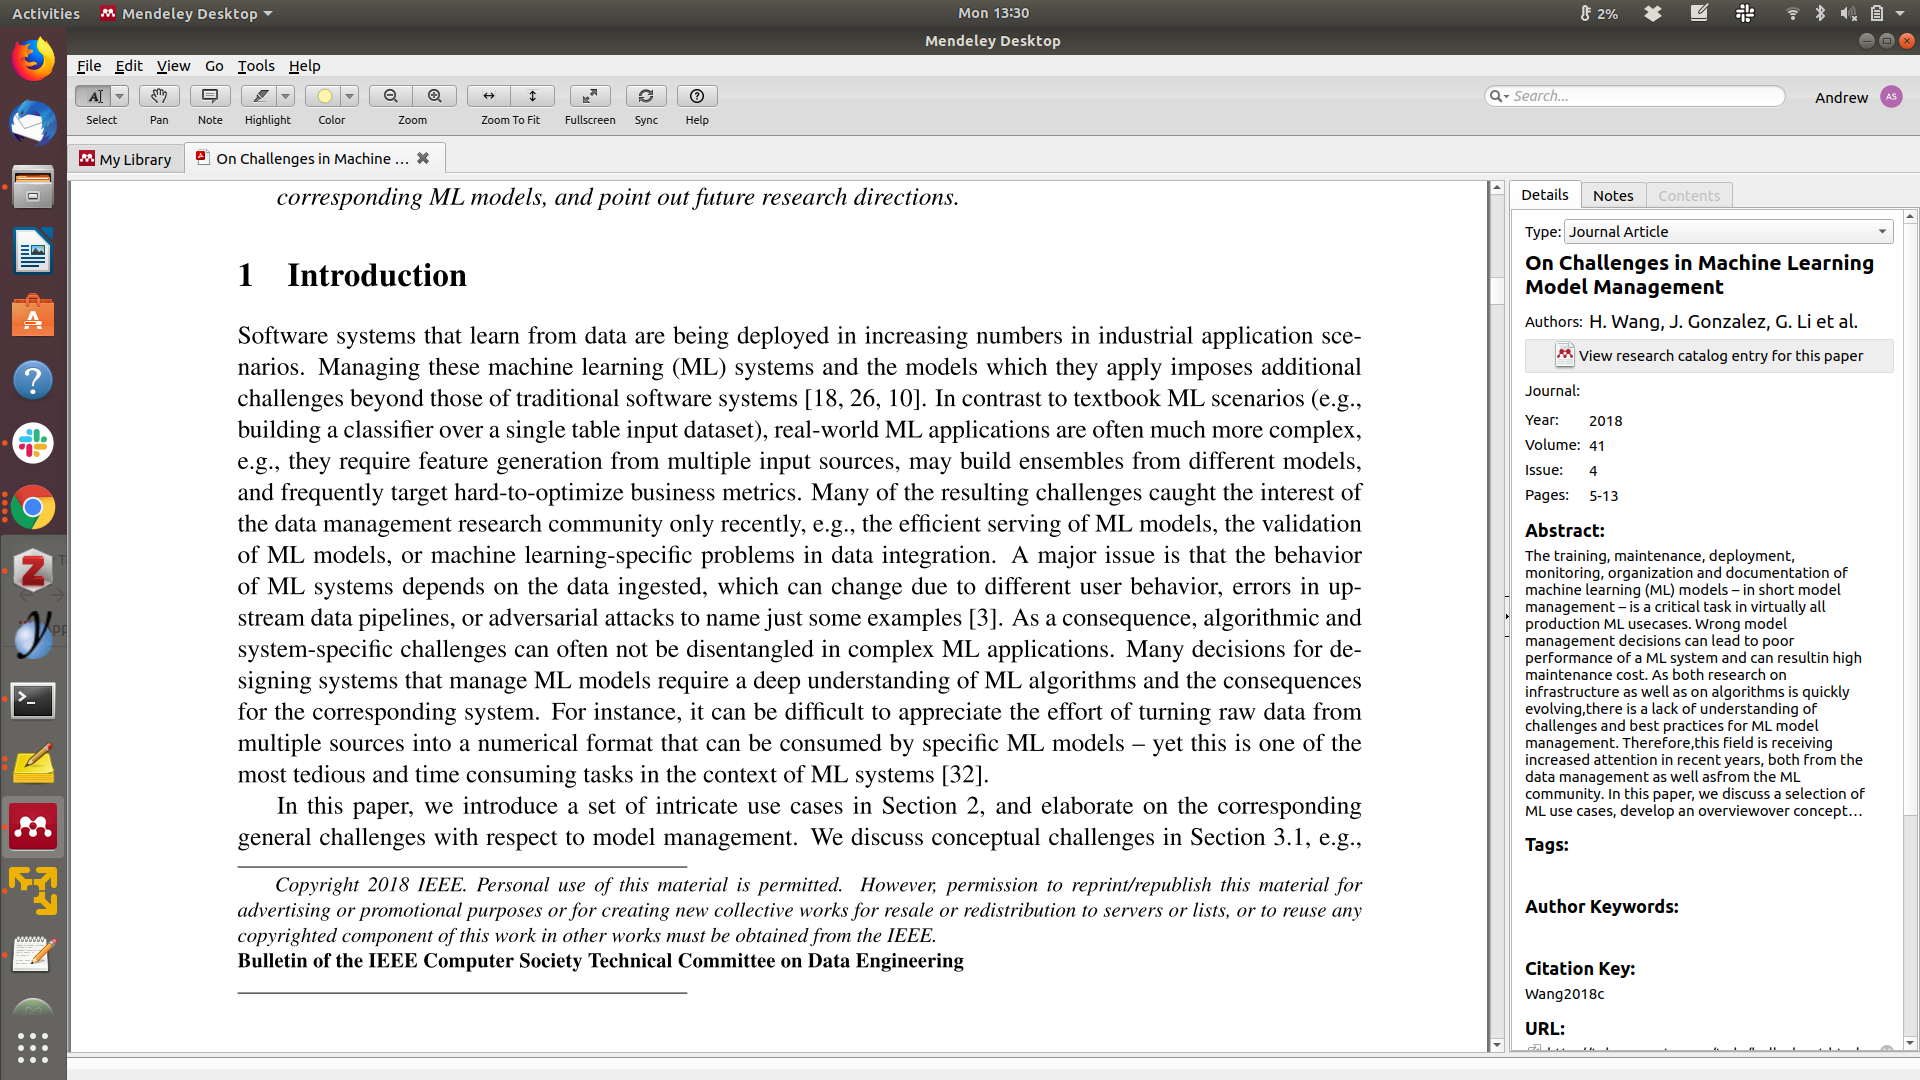The image size is (1920, 1080).
Task: Expand the Select tool dropdown arrow
Action: click(x=120, y=96)
